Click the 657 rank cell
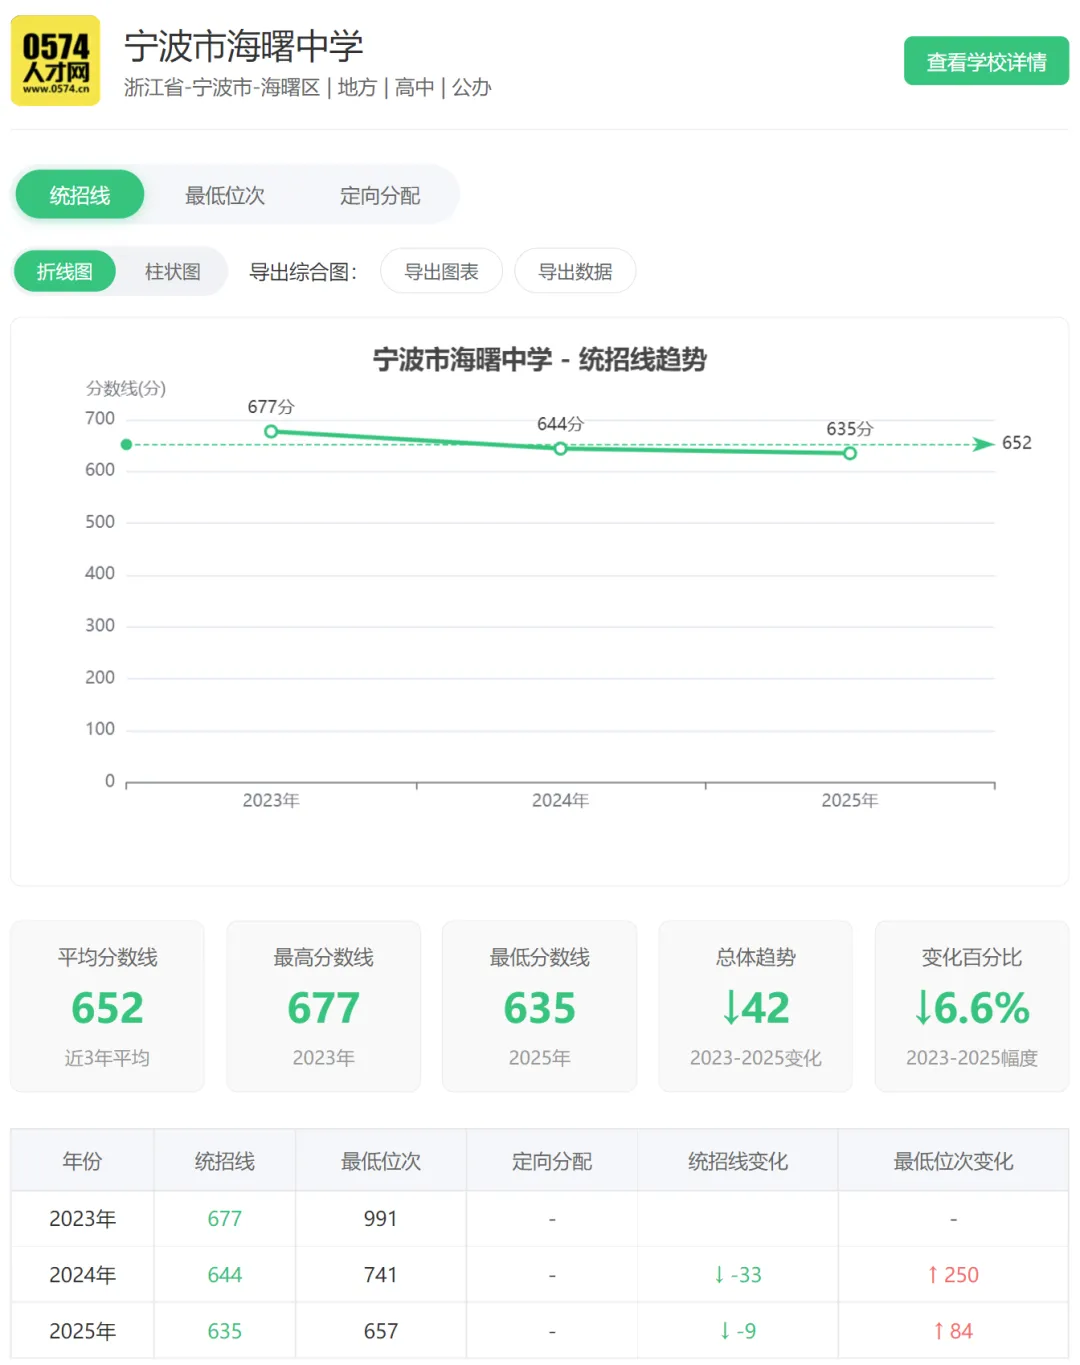This screenshot has height=1365, width=1080. [x=381, y=1331]
